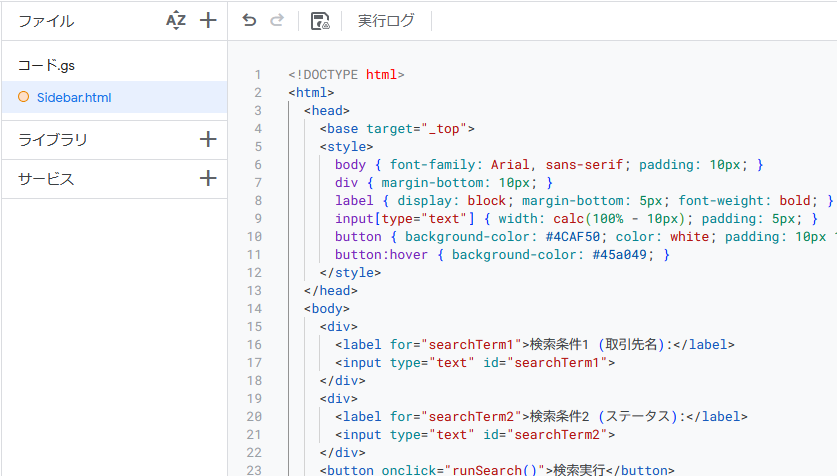Click the unsaved orange circle by Sidebar.html
The image size is (837, 476).
[23, 97]
